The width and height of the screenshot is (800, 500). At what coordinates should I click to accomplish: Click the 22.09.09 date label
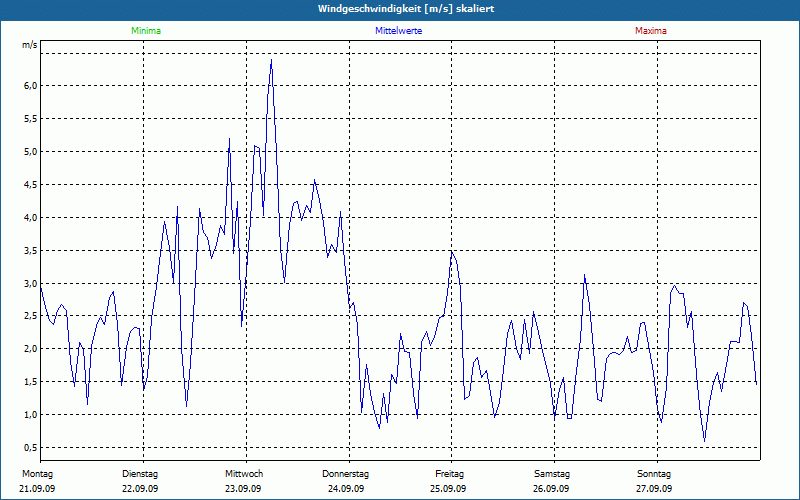(x=140, y=489)
